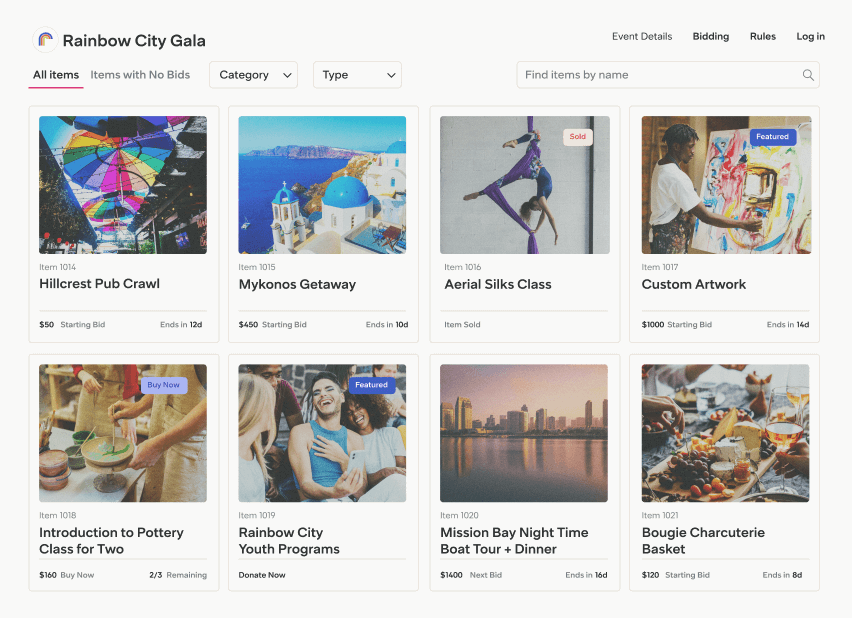Viewport: 852px width, 618px height.
Task: Click the Aerial Silks Class title
Action: point(498,284)
